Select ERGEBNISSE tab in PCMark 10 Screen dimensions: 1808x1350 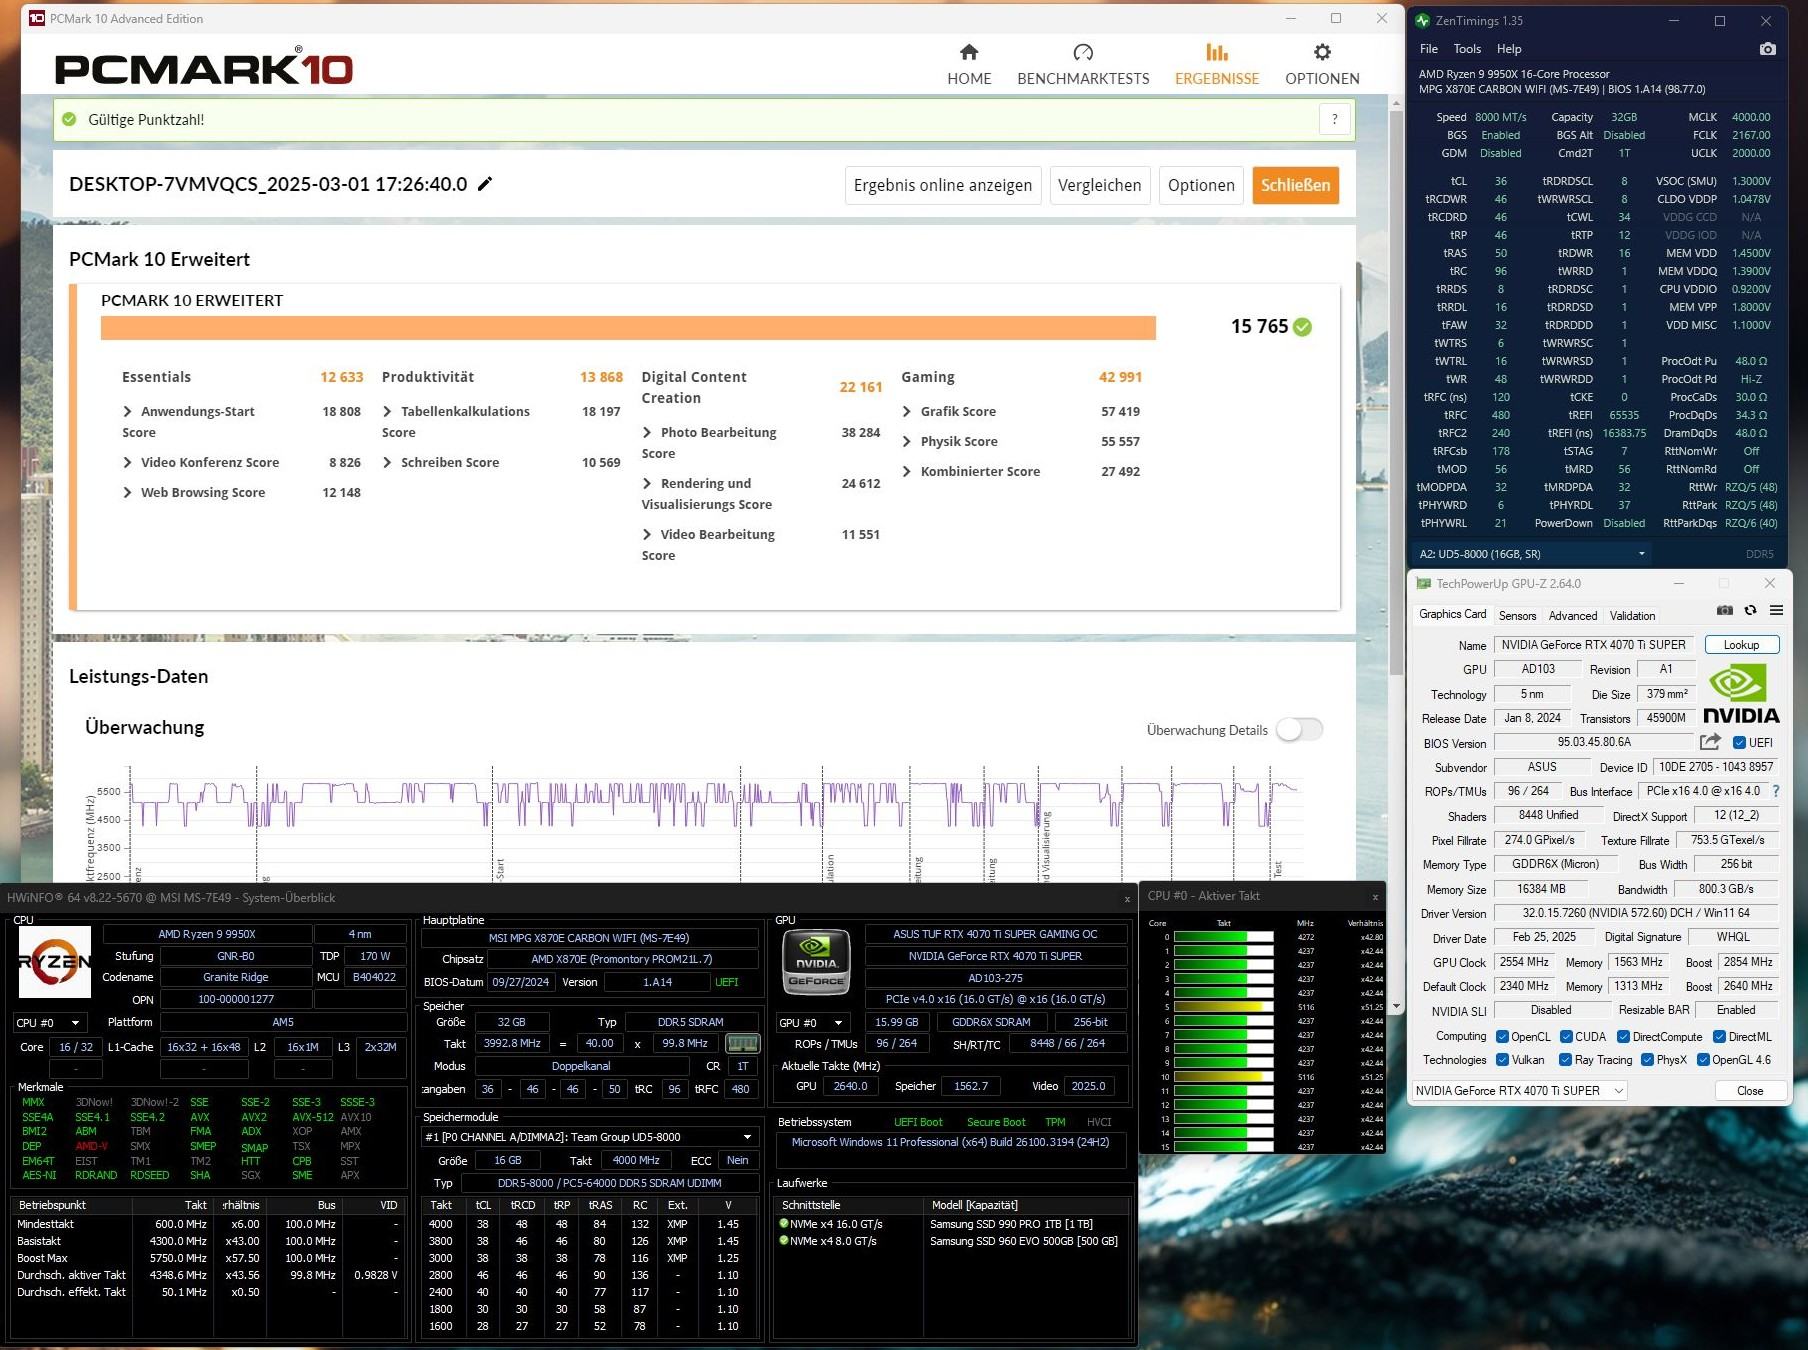(x=1217, y=65)
